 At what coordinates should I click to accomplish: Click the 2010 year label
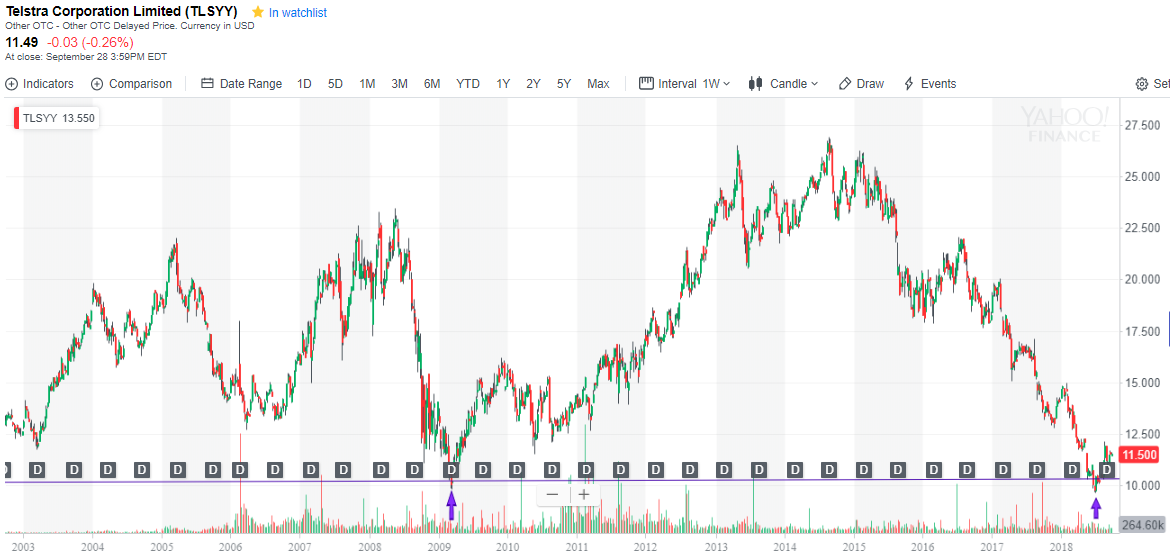(x=508, y=547)
